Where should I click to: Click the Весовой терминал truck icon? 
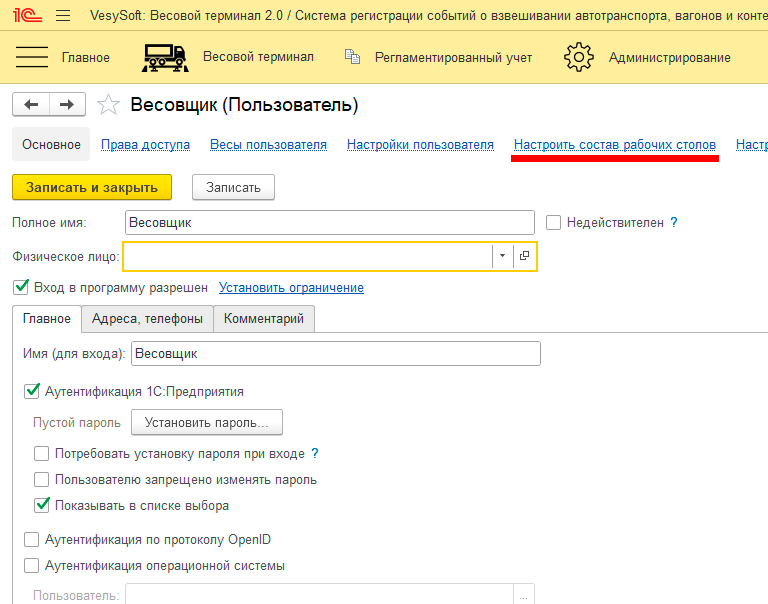point(165,57)
